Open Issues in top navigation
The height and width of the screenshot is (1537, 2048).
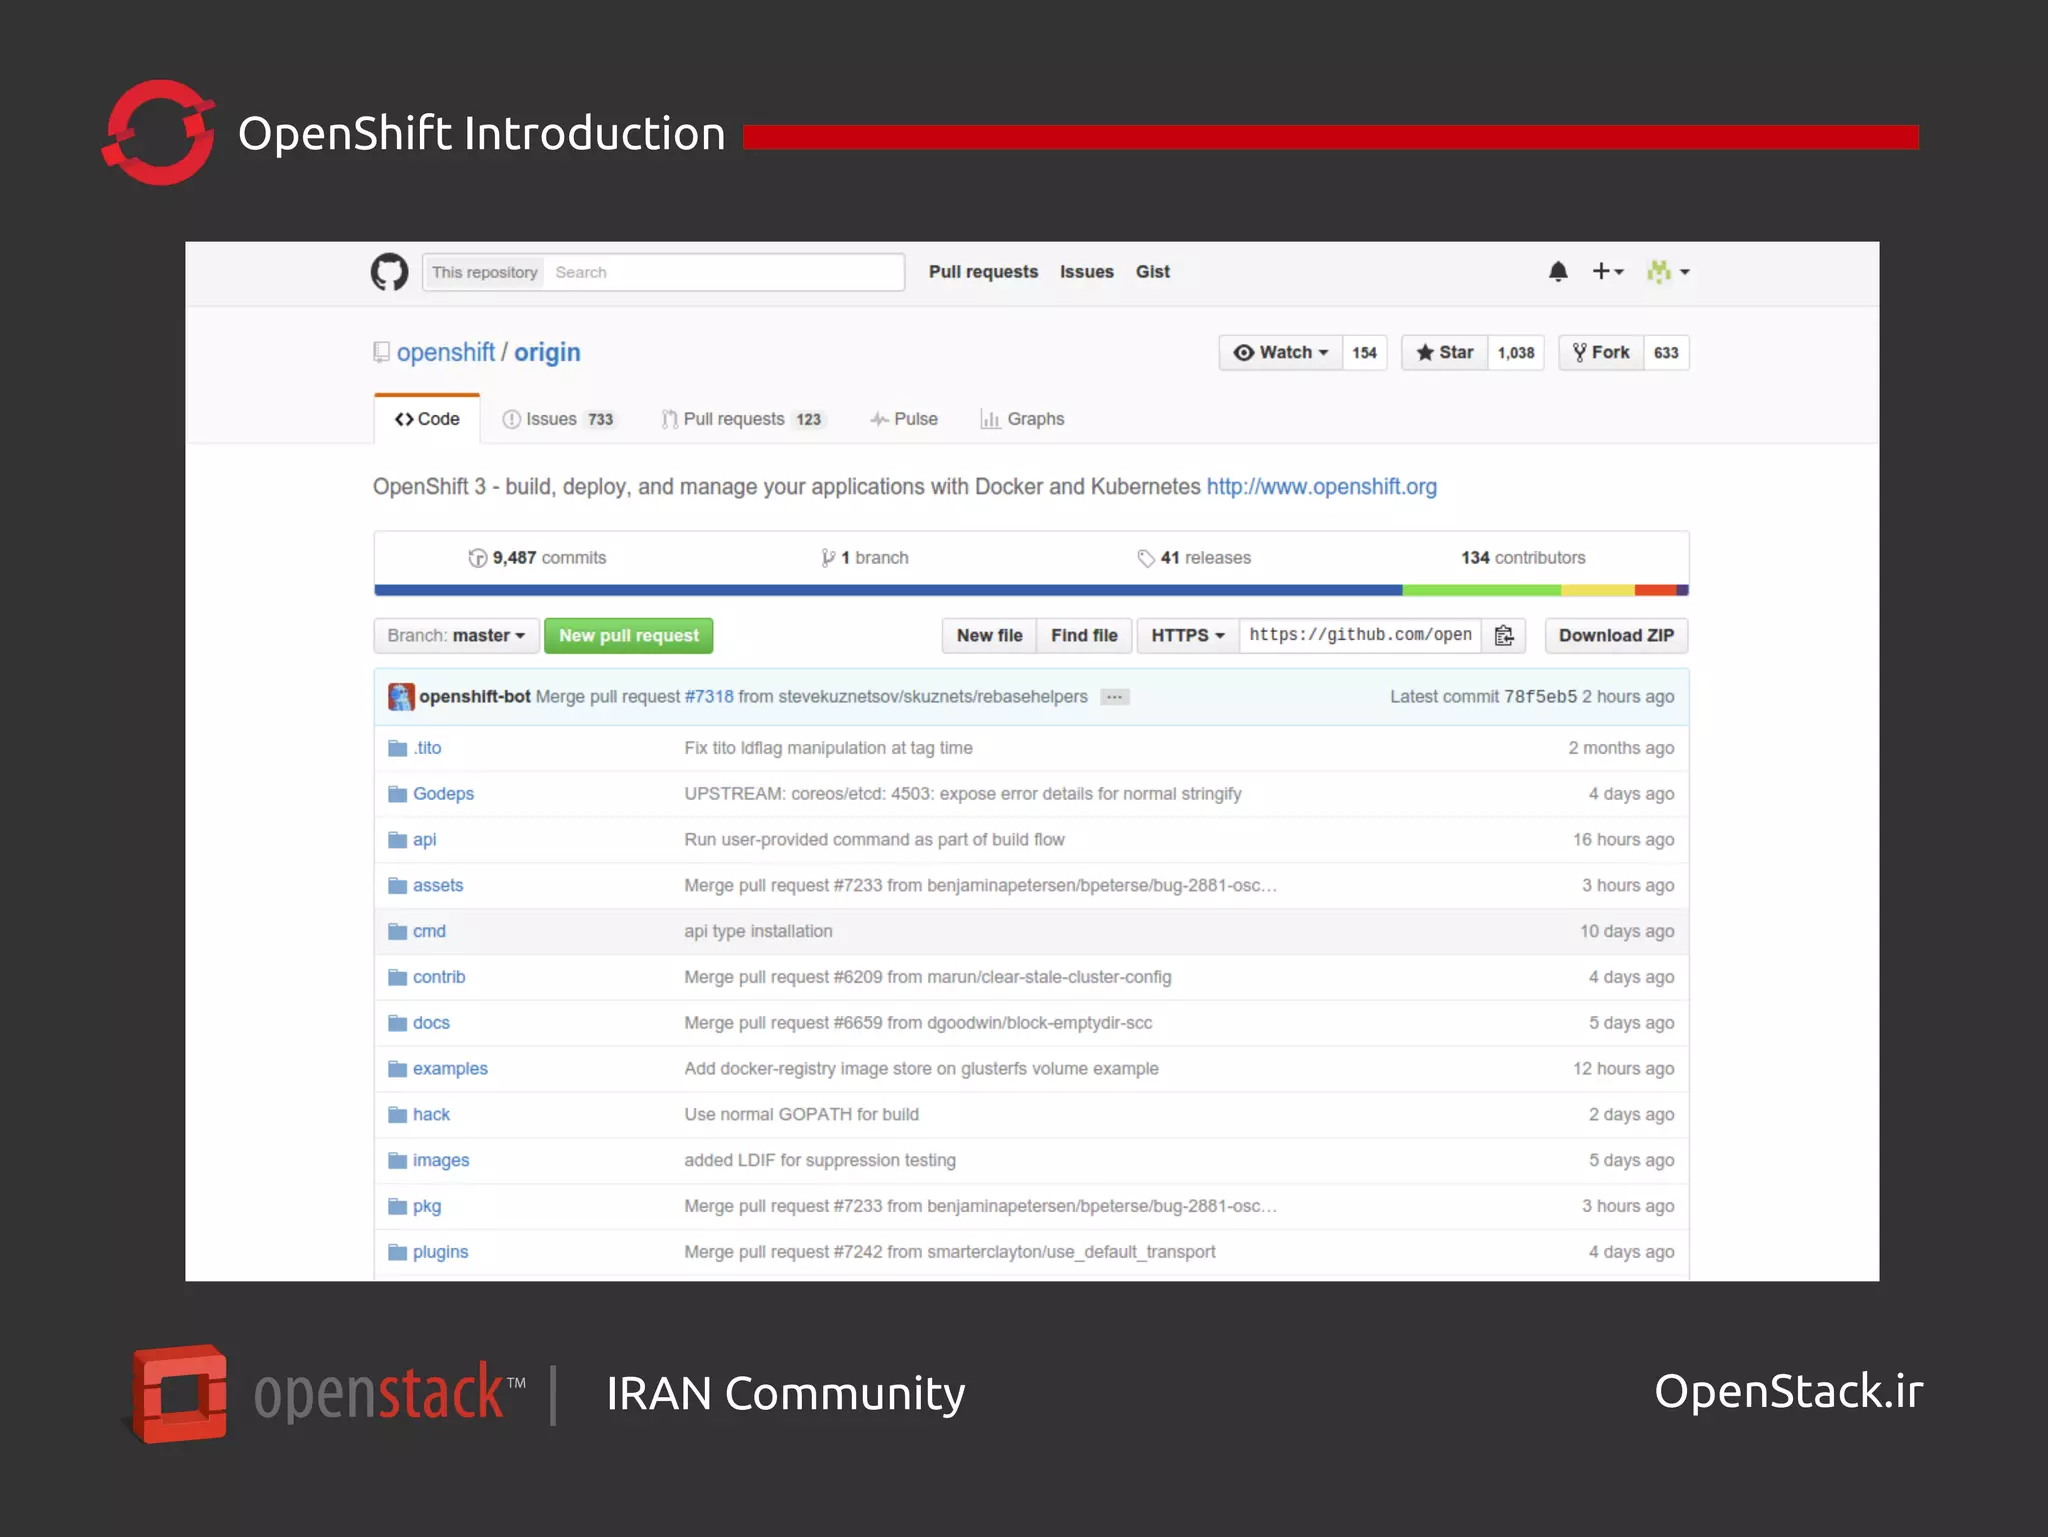click(x=1086, y=272)
